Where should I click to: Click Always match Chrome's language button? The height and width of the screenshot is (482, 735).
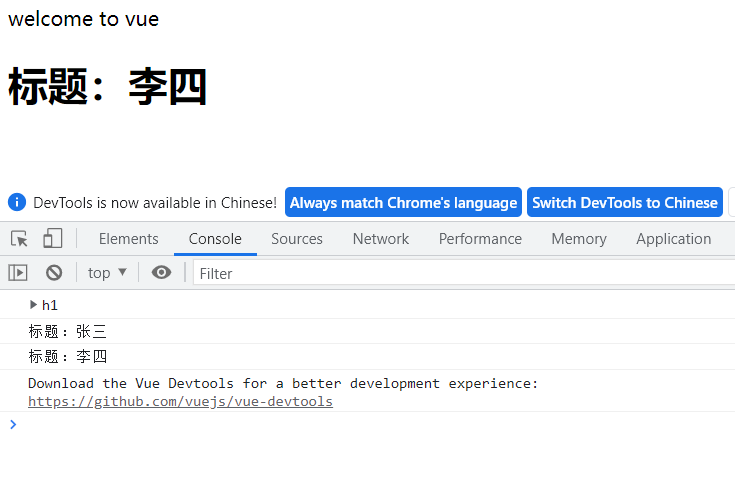click(x=403, y=203)
